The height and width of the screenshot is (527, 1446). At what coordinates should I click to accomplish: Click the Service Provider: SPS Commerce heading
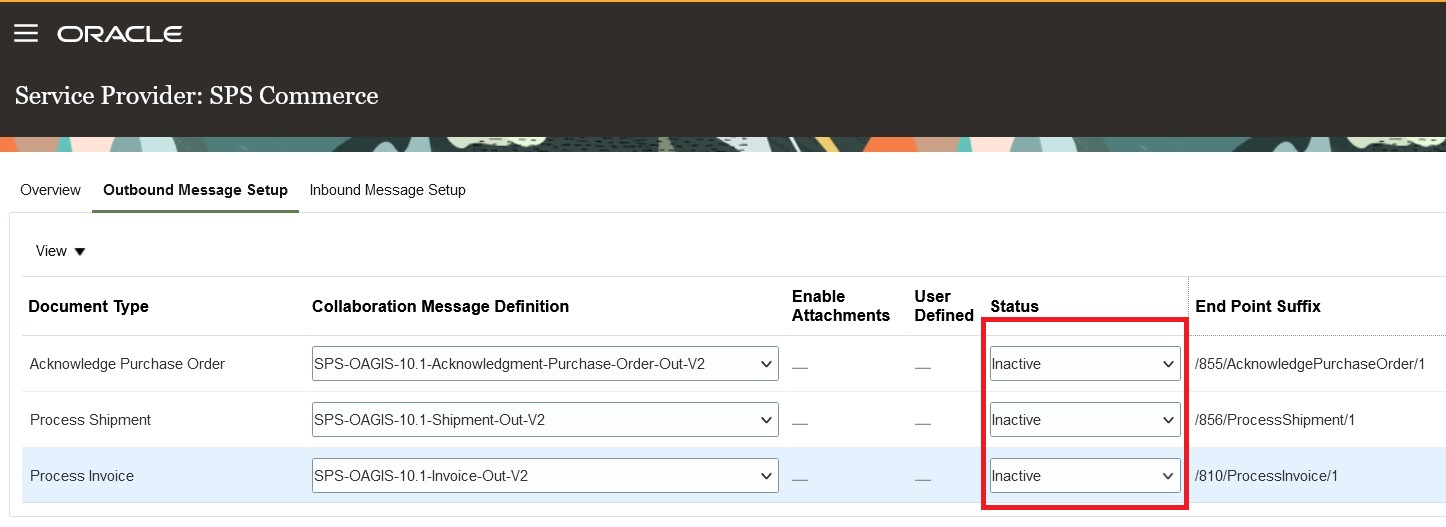pos(197,96)
